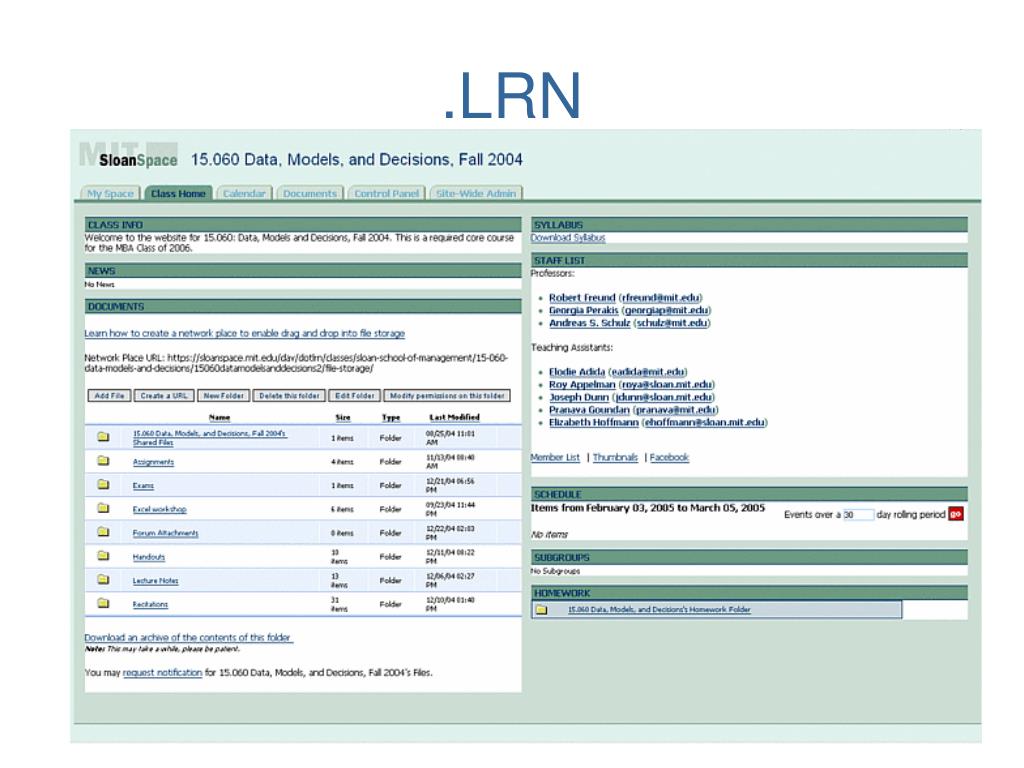
Task: Open the Homework Folder link
Action: (x=659, y=609)
